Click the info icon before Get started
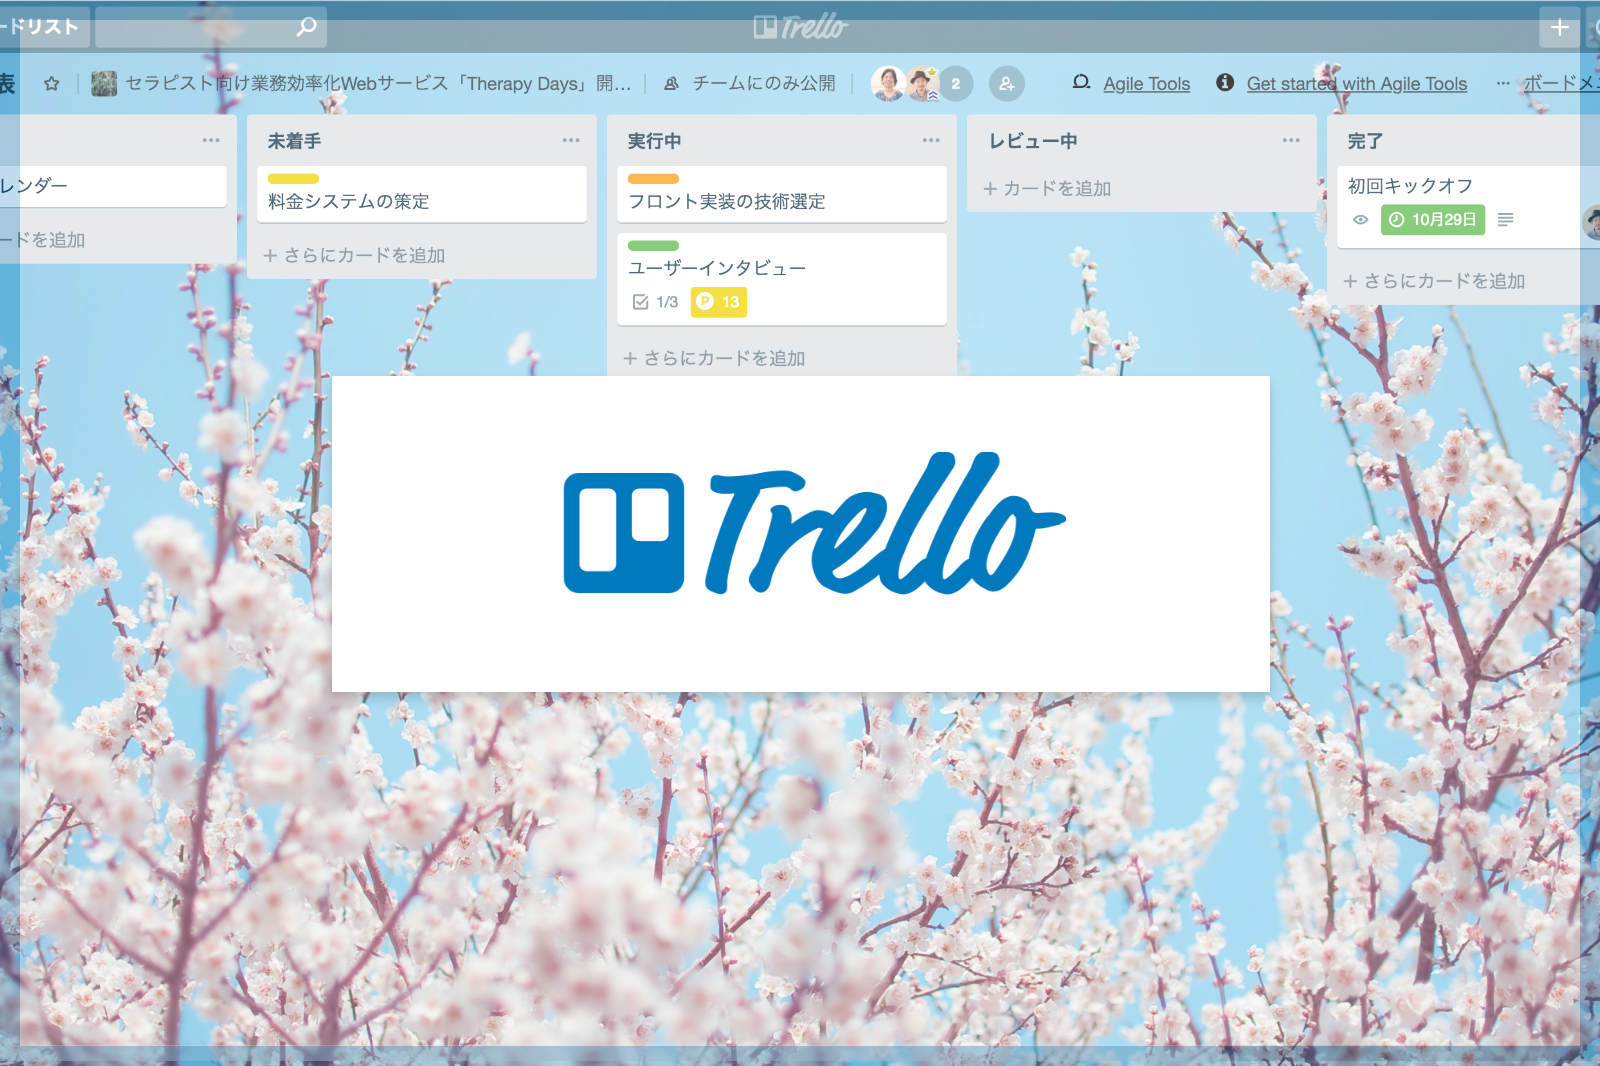This screenshot has width=1600, height=1066. tap(1225, 82)
